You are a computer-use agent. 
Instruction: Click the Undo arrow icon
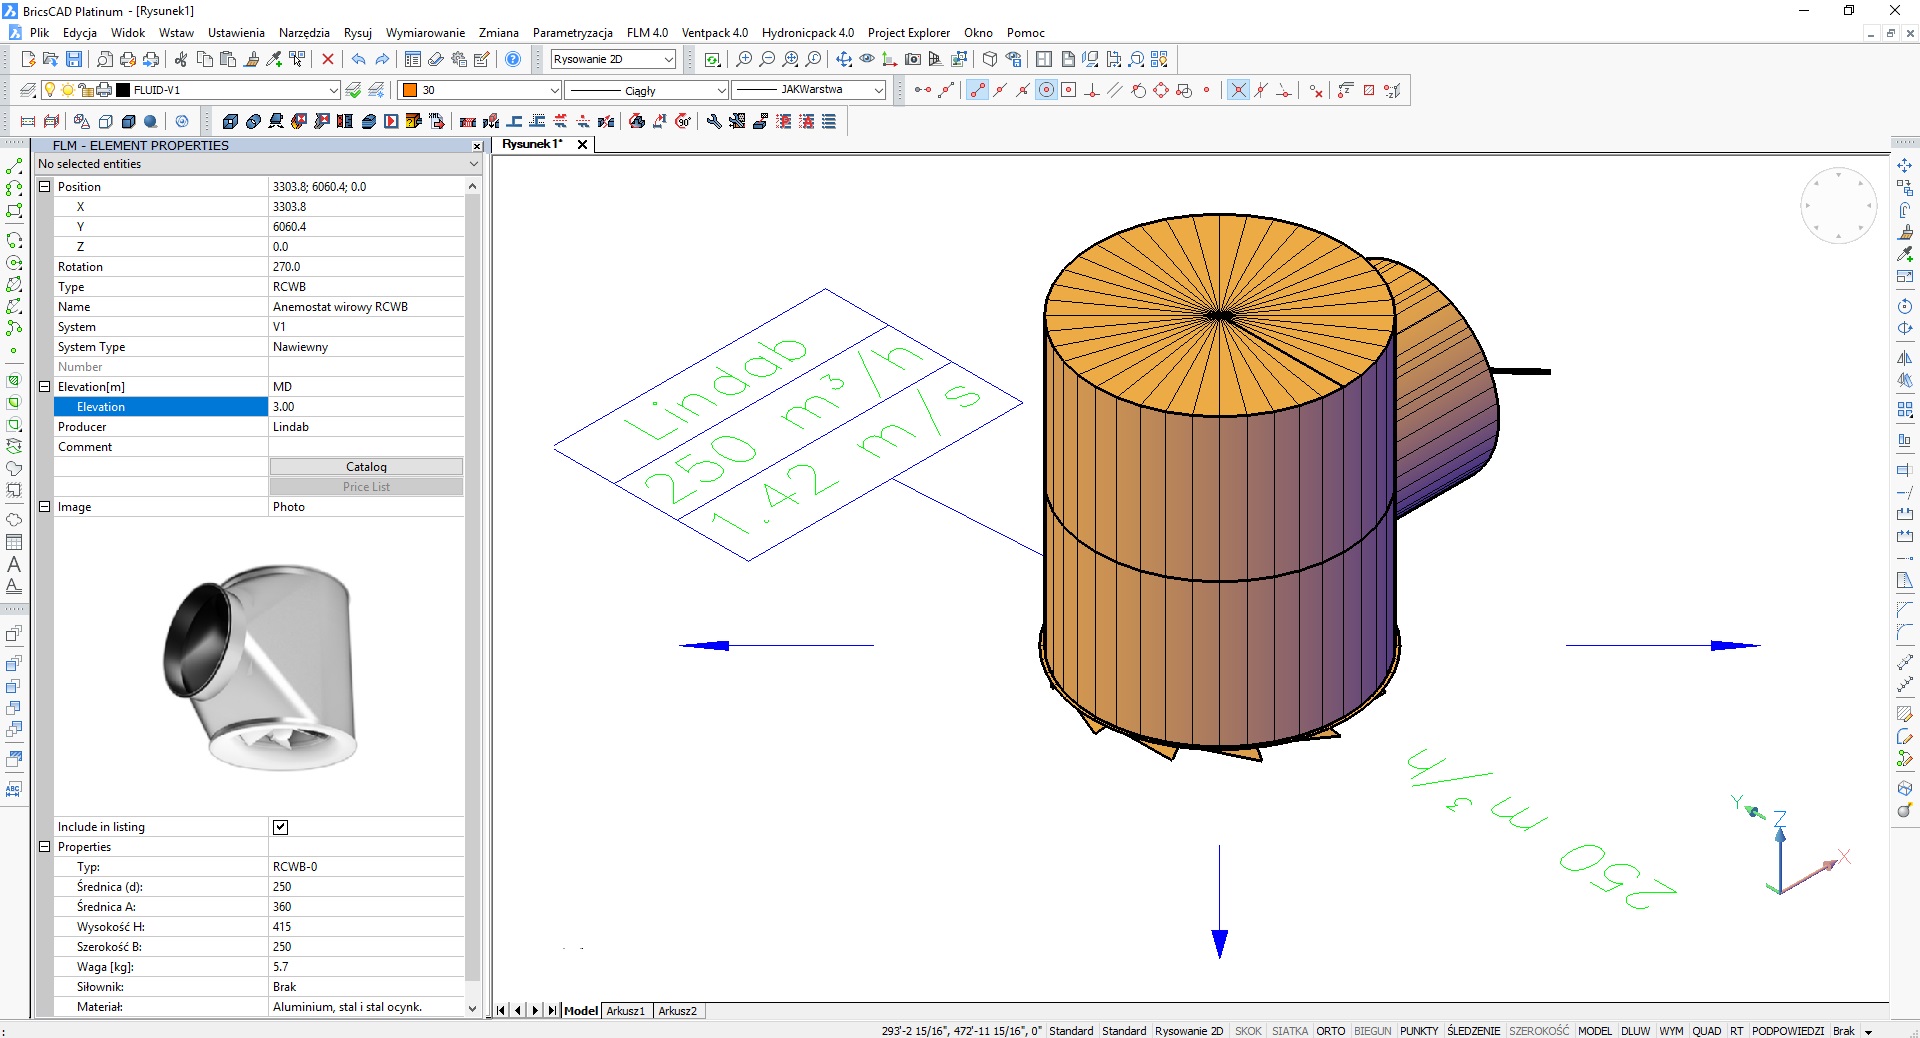(358, 59)
